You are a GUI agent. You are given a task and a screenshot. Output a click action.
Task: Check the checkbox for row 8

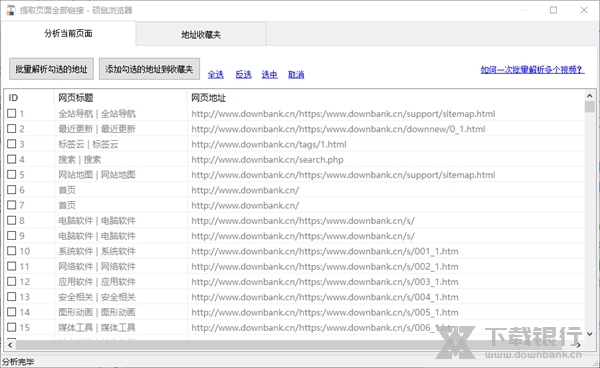12,220
